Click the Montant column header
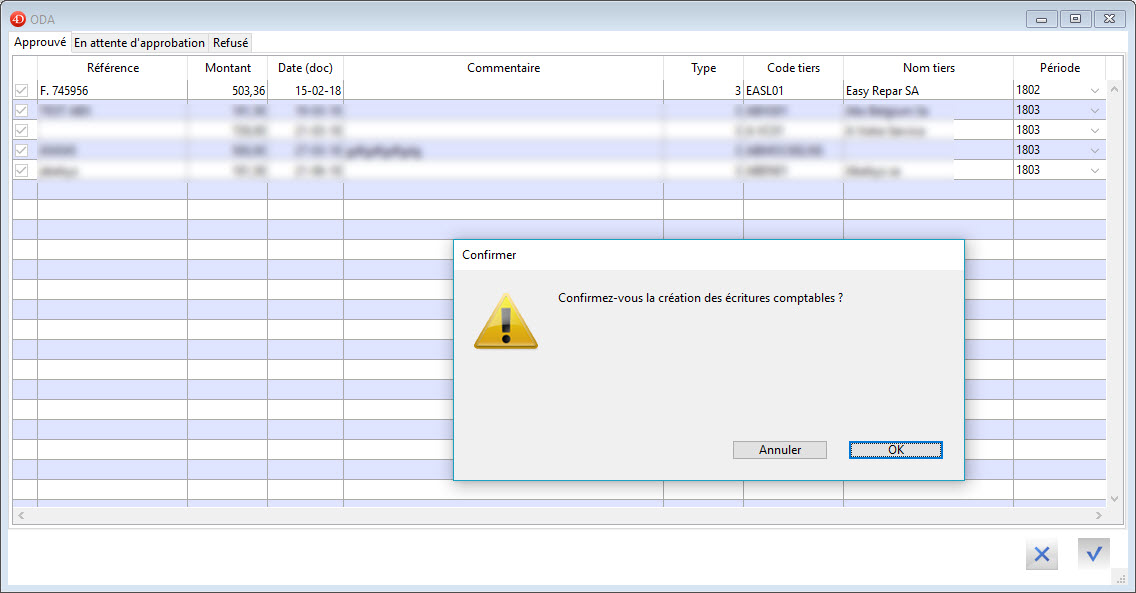The width and height of the screenshot is (1136, 593). tap(228, 68)
